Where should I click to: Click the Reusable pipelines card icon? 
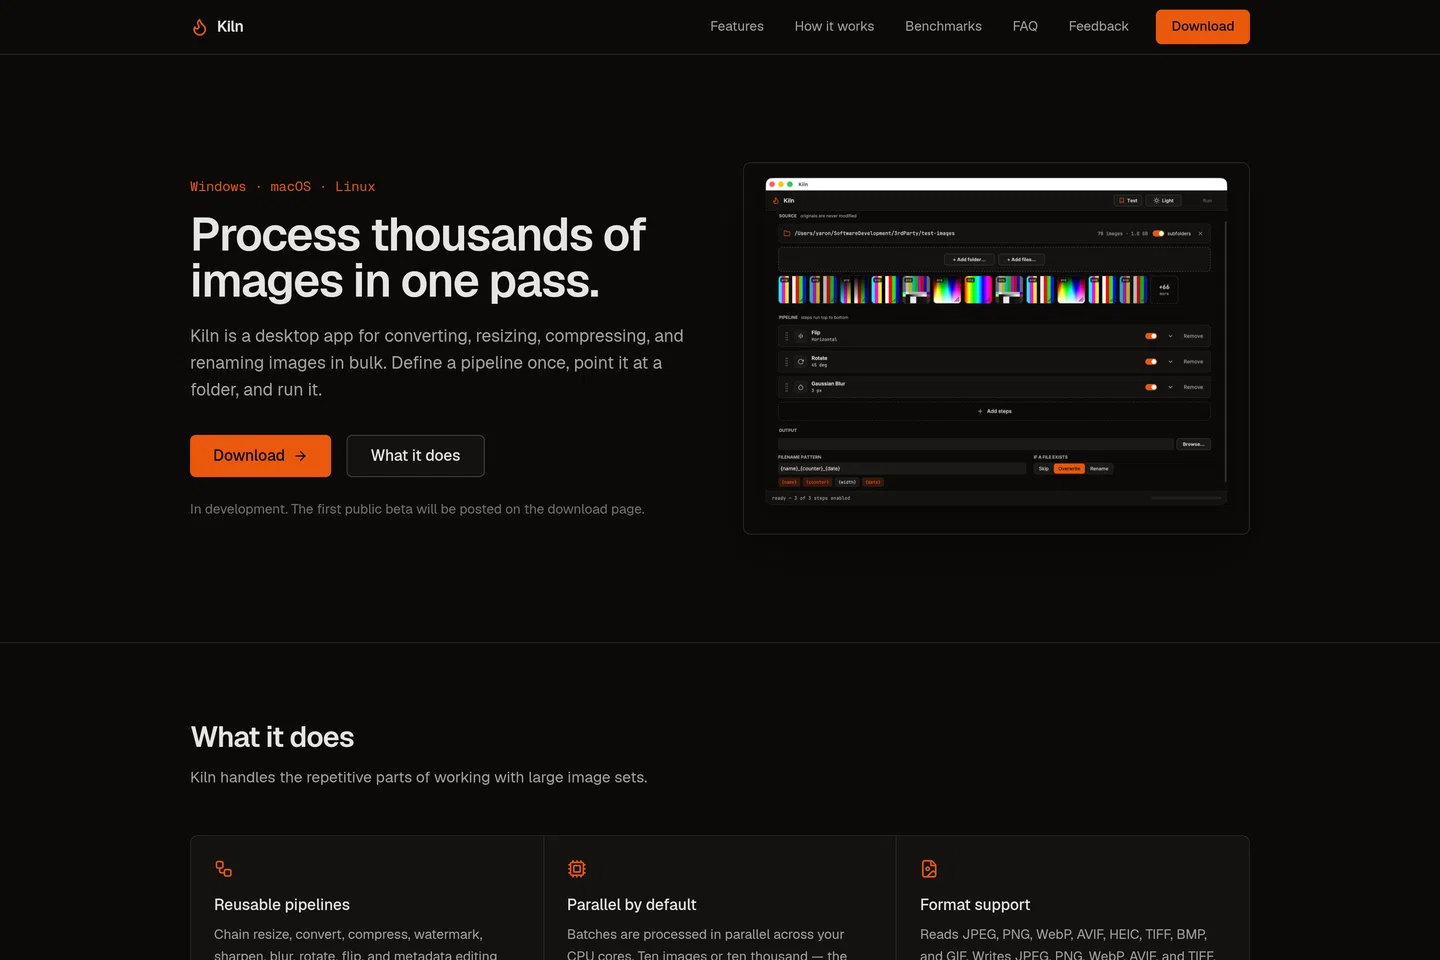click(224, 869)
